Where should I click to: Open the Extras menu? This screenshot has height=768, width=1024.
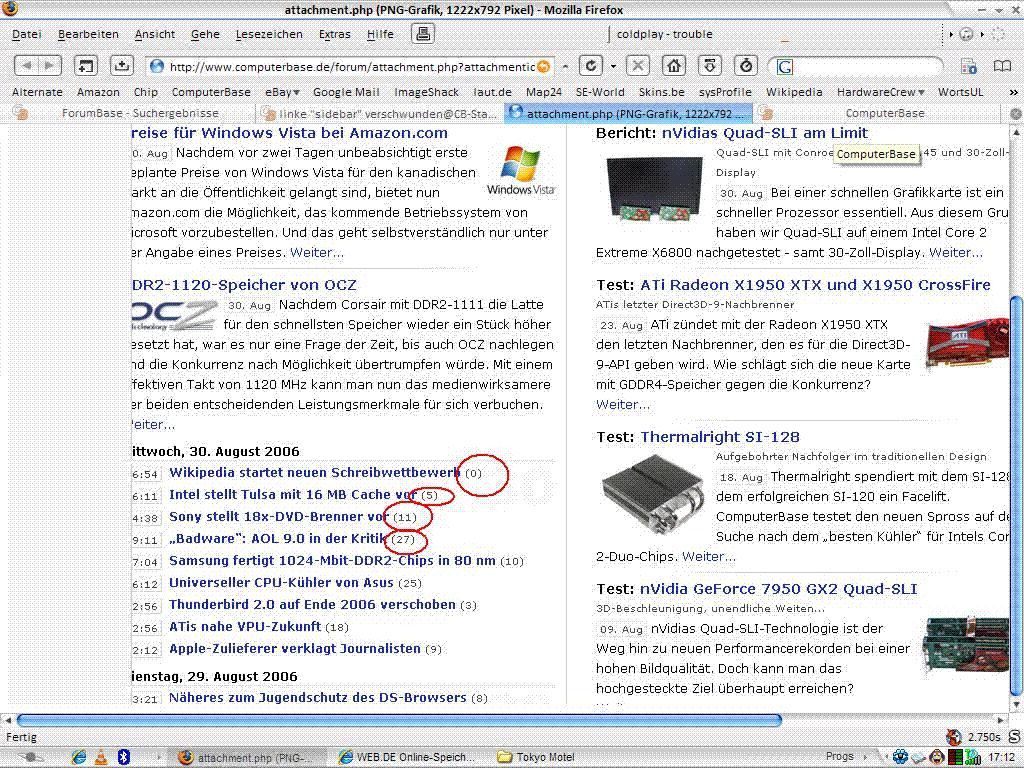point(334,34)
